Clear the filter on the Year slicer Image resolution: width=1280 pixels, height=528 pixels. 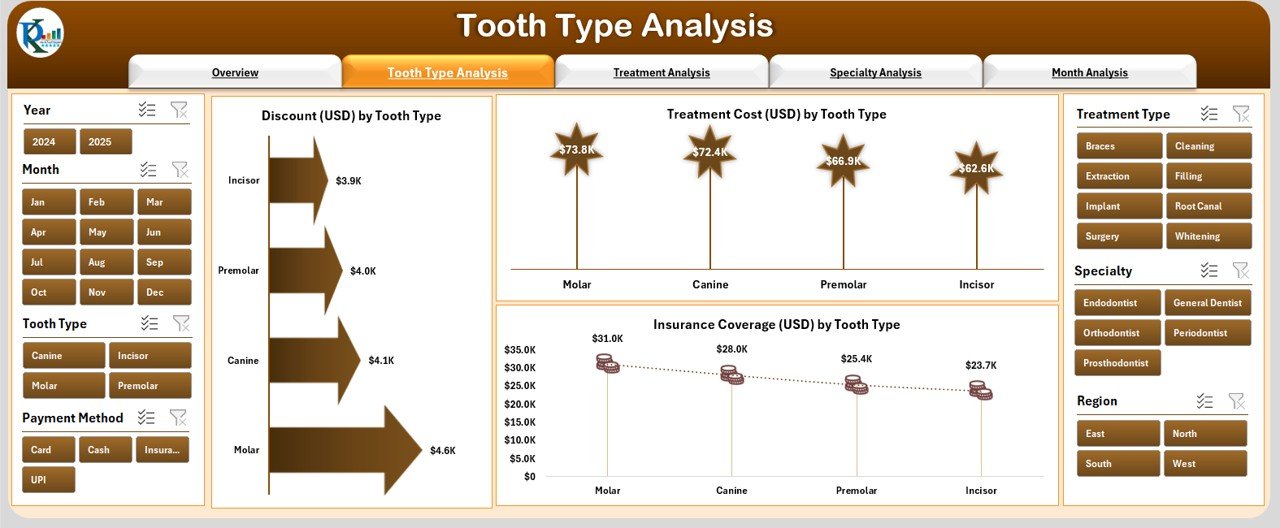[179, 110]
